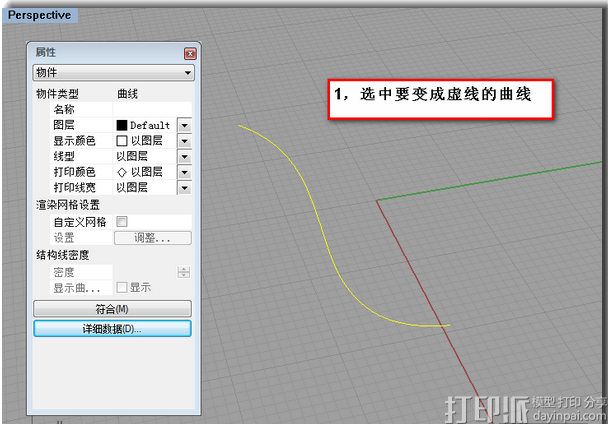Close the 属性 properties panel
The height and width of the screenshot is (424, 608).
point(190,54)
